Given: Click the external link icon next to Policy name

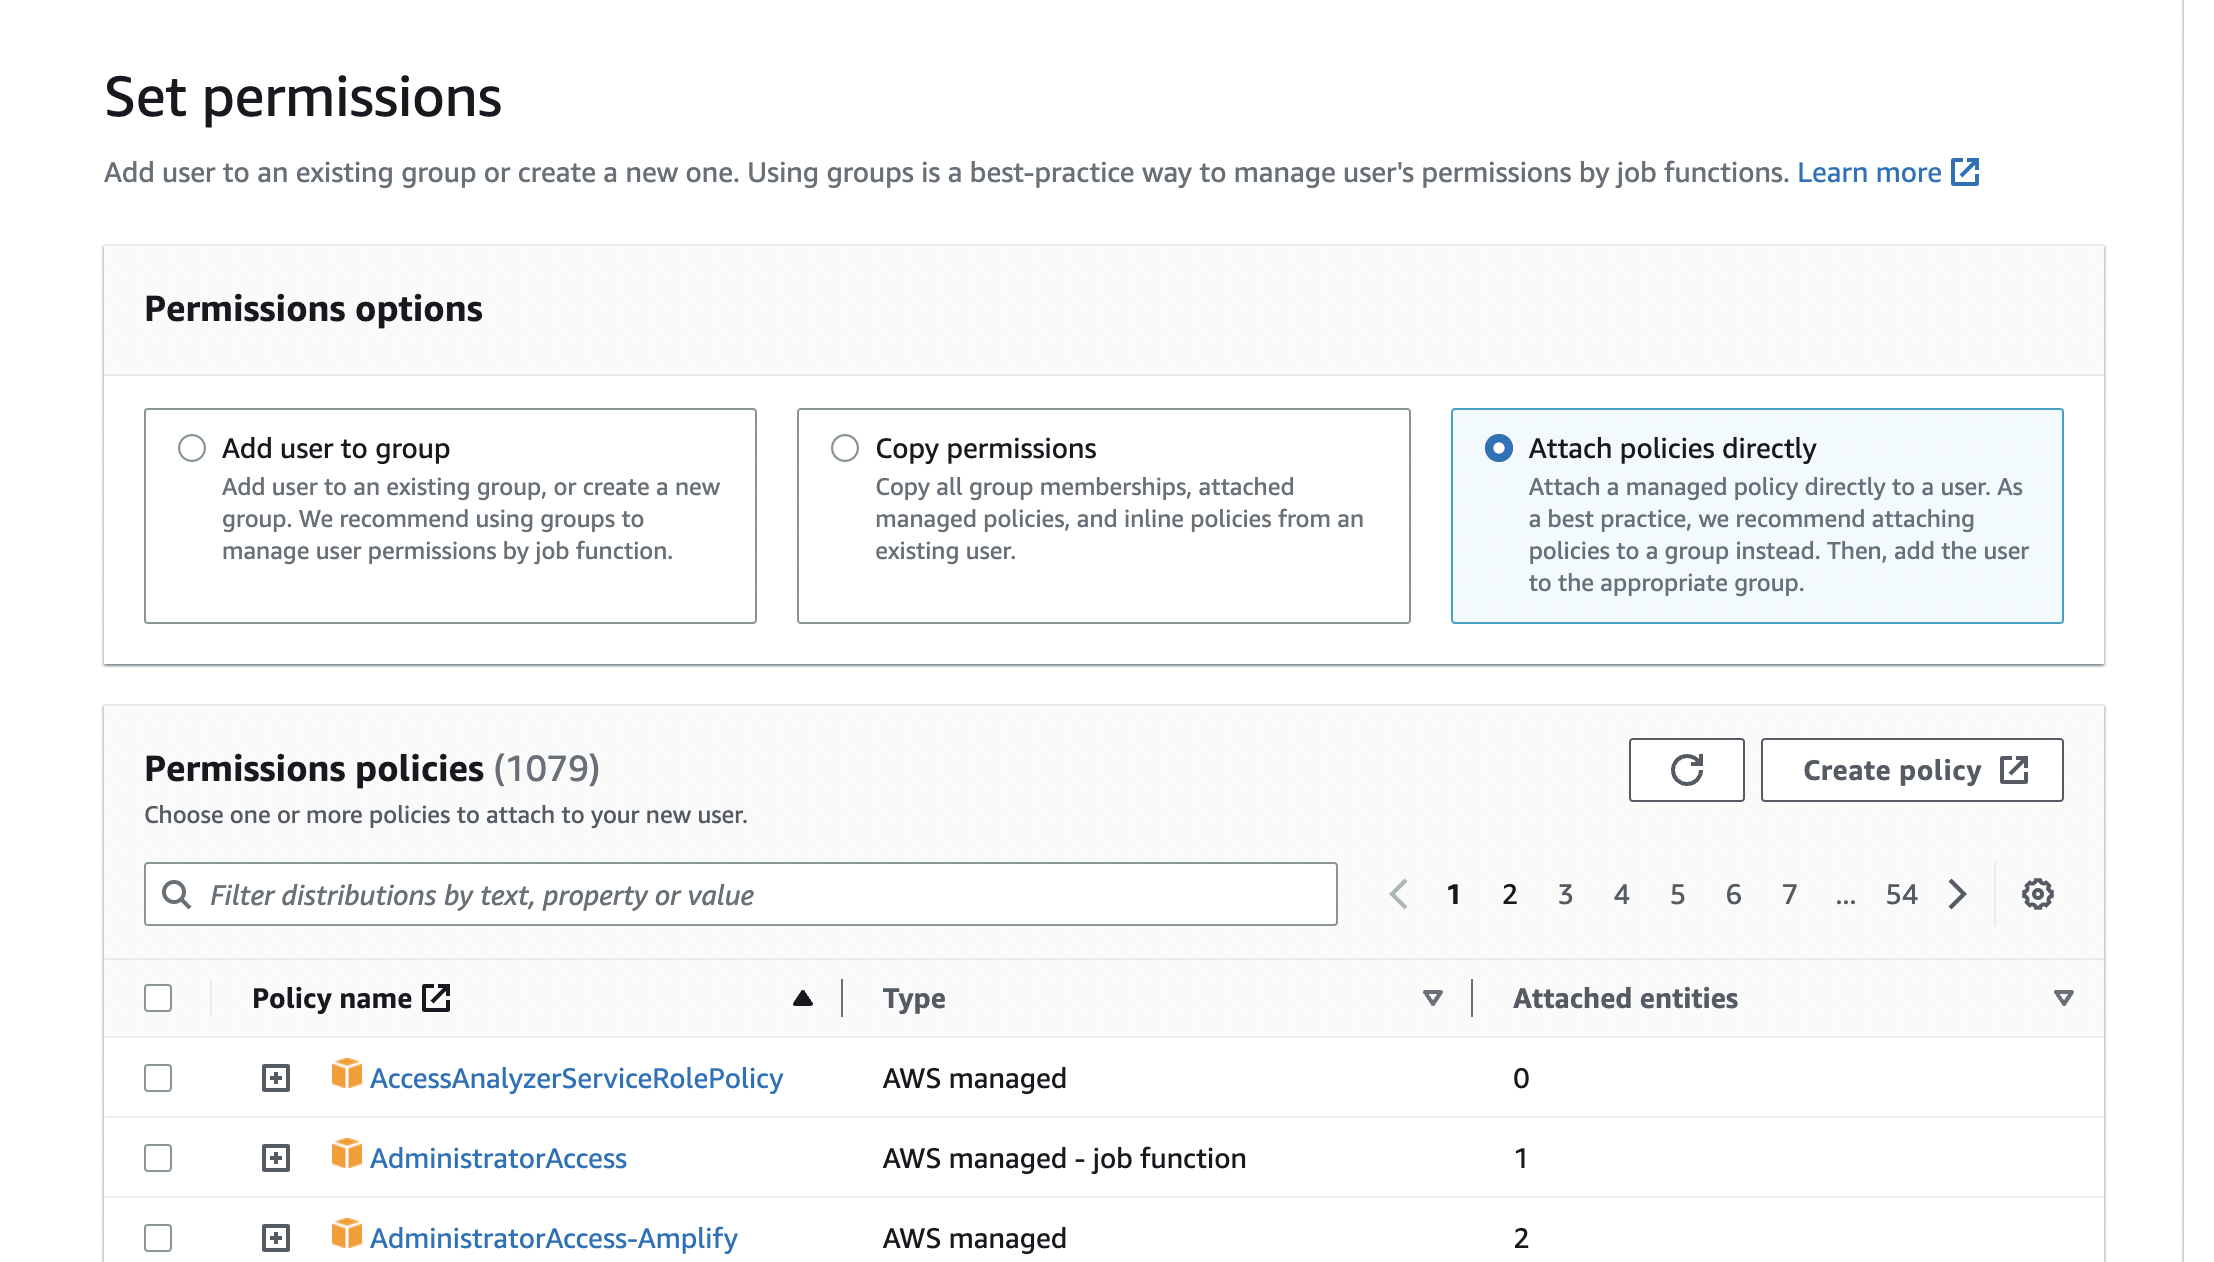Looking at the screenshot, I should click(x=436, y=996).
